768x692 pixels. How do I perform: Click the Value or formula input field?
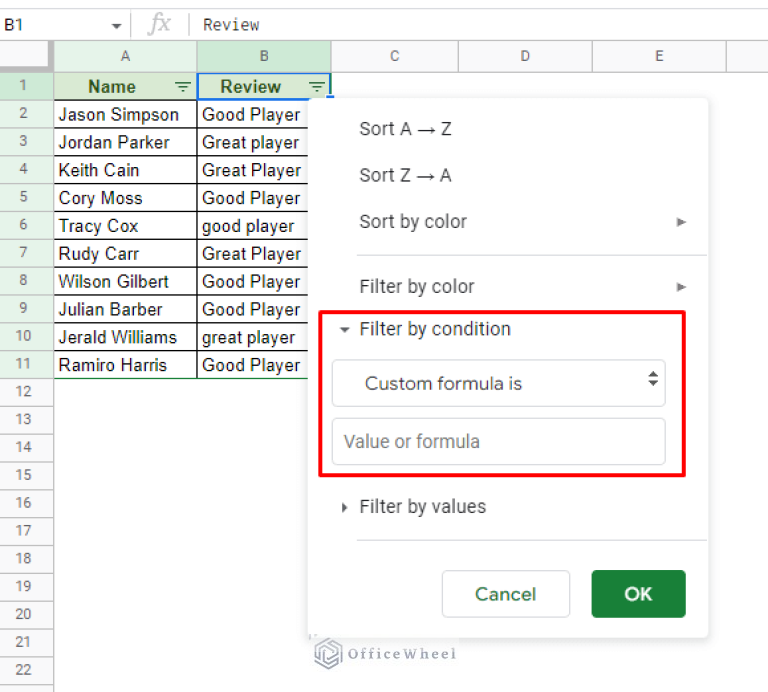pyautogui.click(x=498, y=441)
